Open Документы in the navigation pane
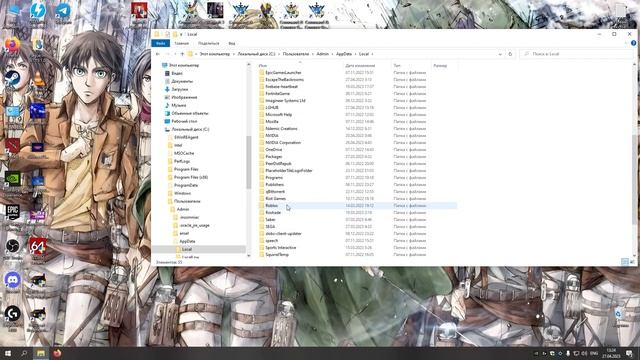 coord(182,81)
